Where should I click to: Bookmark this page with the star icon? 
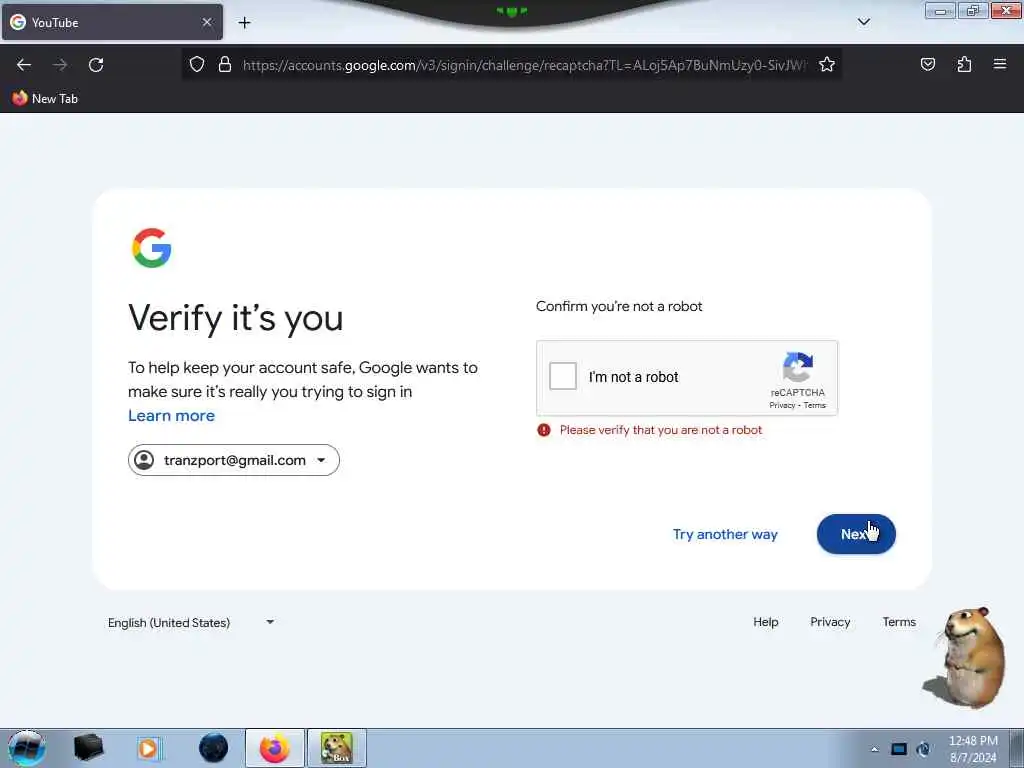(827, 65)
